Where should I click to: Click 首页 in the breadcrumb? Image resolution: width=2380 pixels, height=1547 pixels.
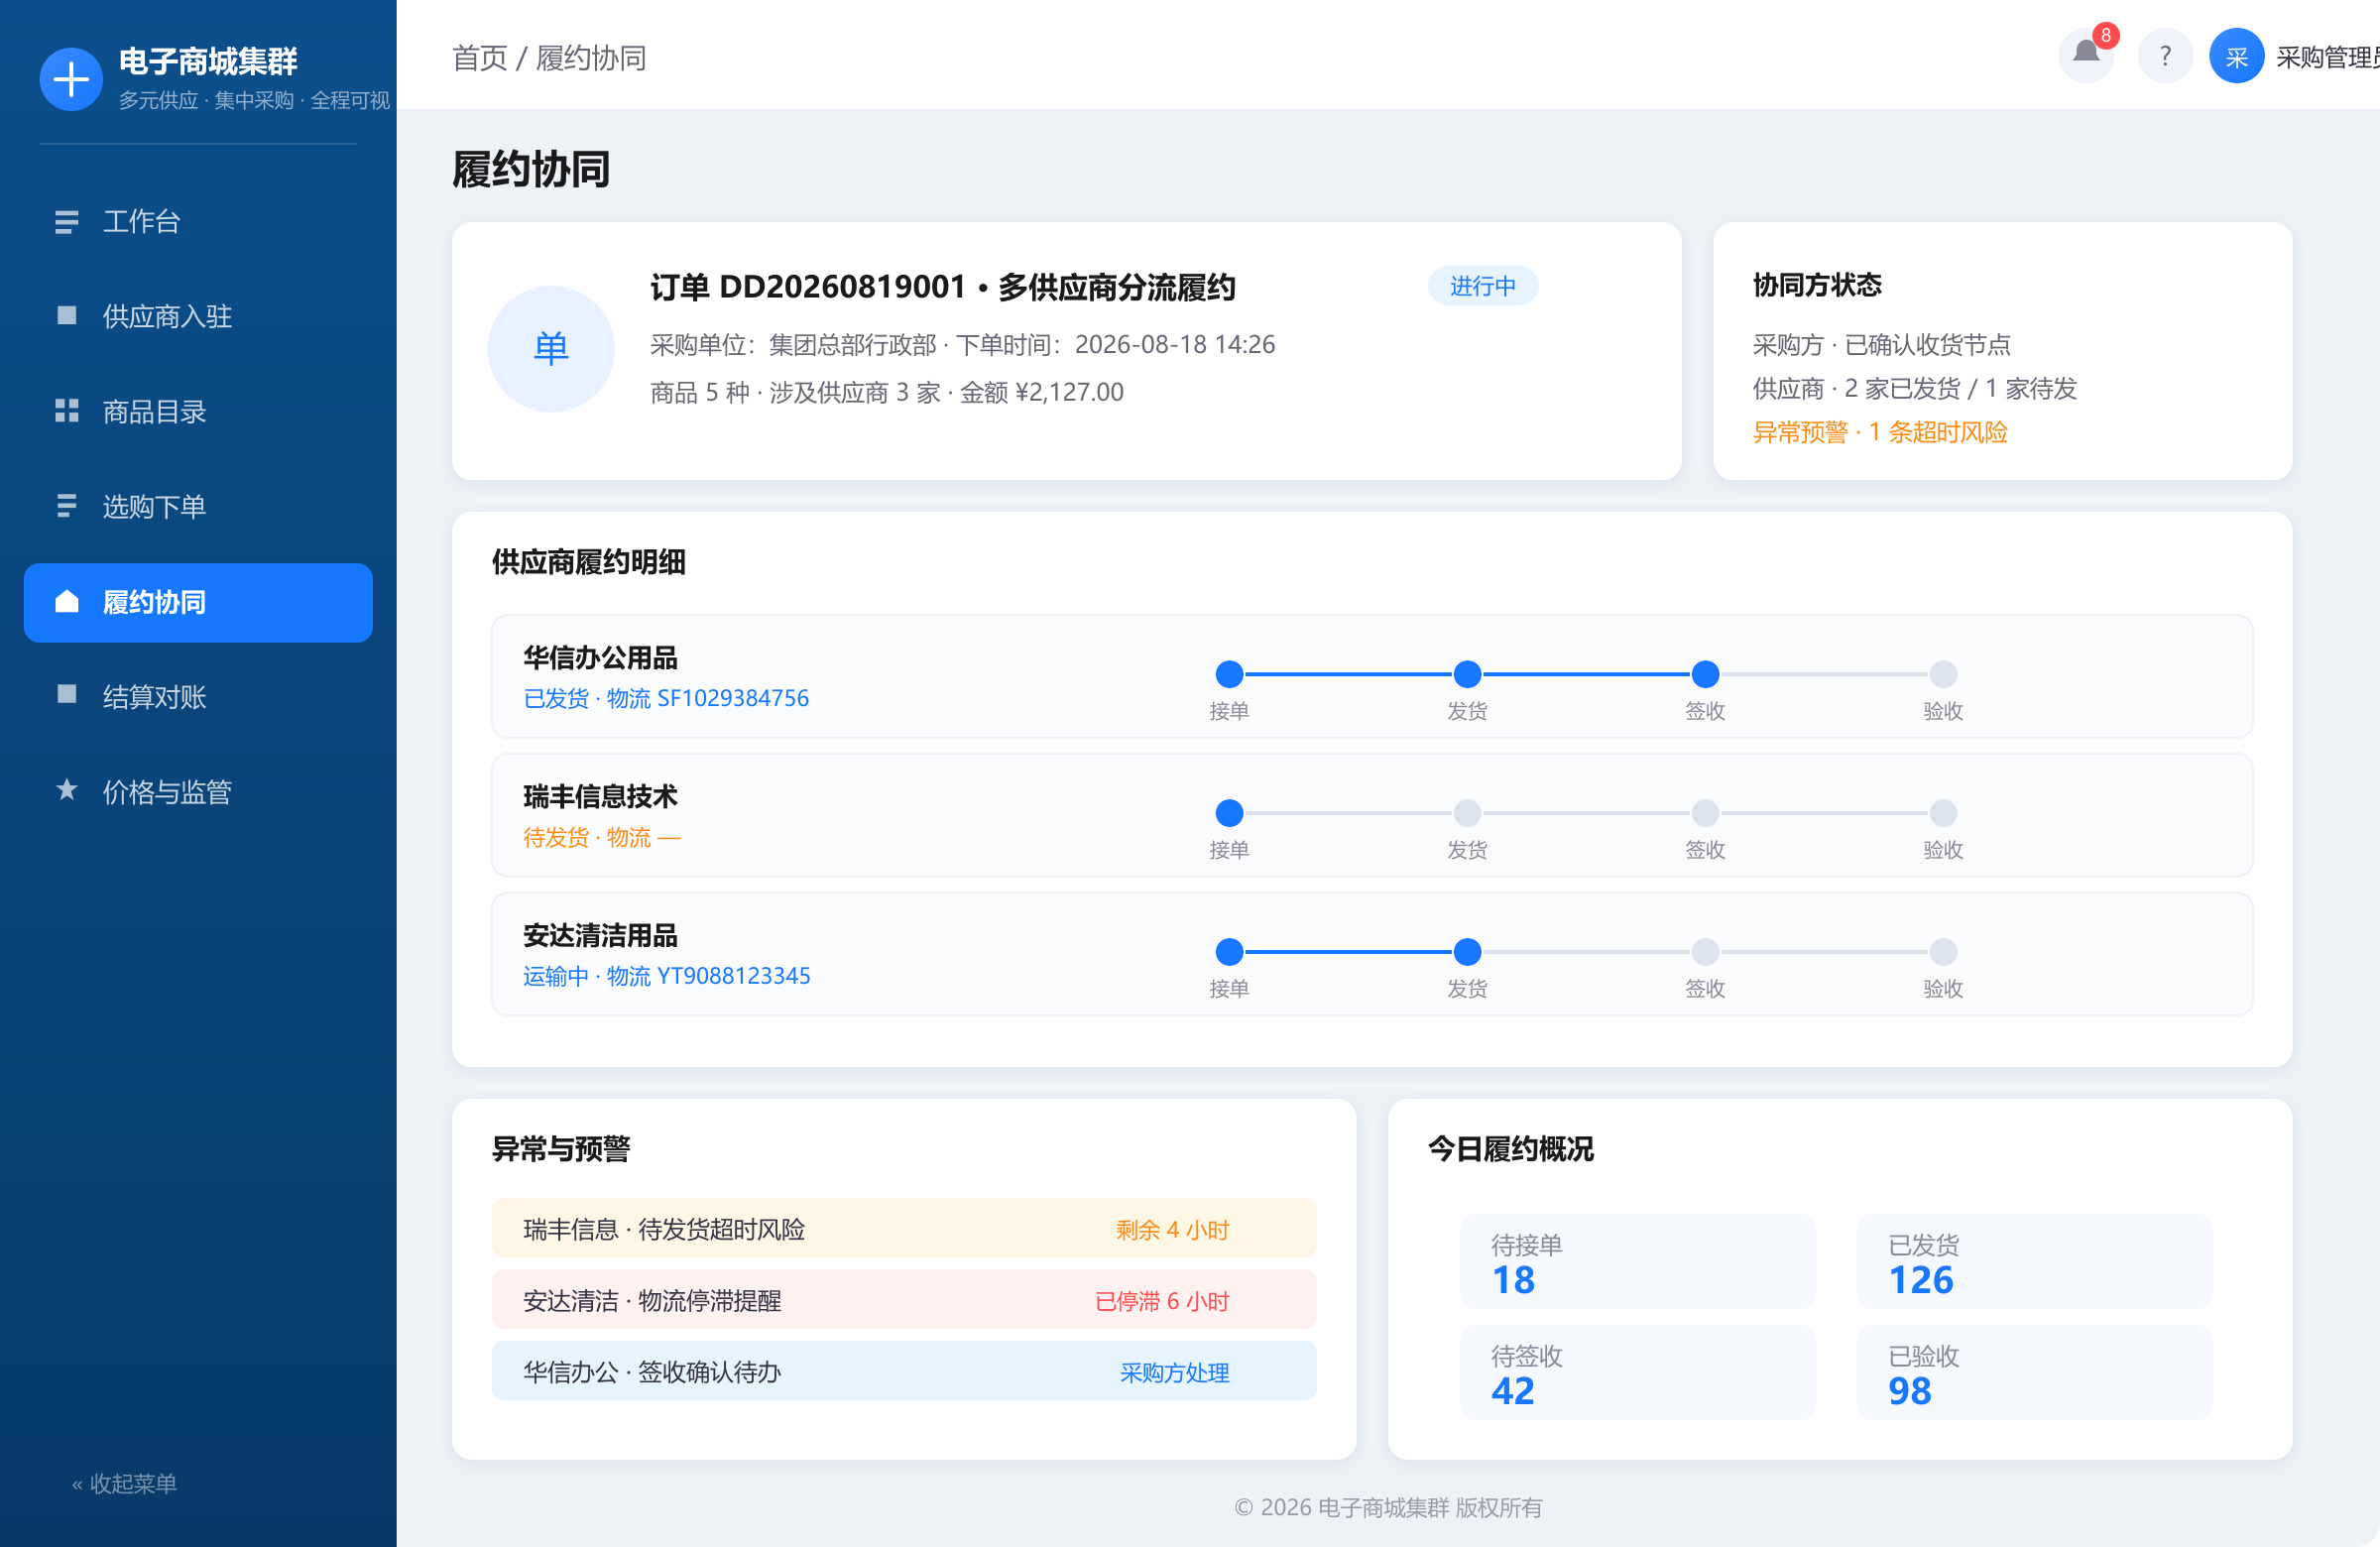[480, 58]
